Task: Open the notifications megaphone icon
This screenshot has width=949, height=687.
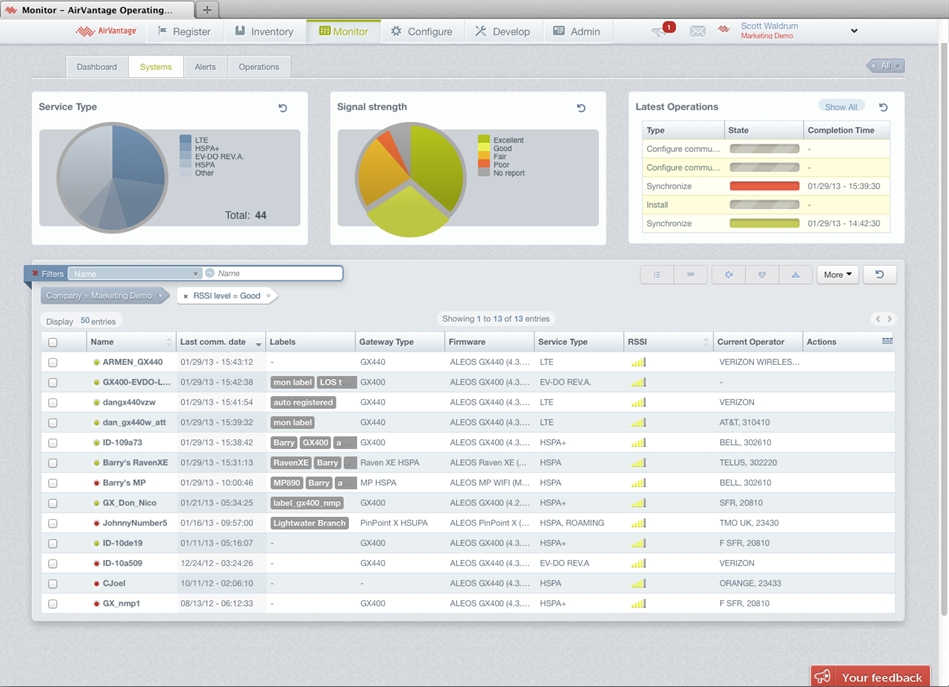Action: (x=659, y=31)
